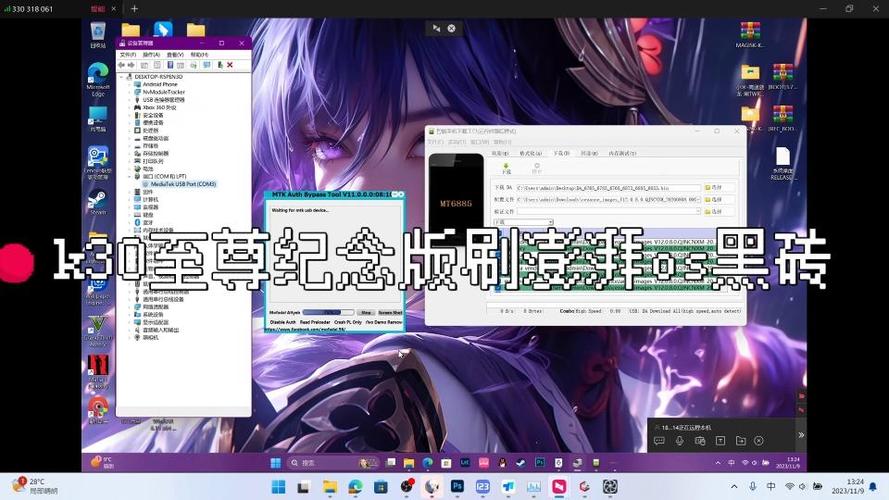Open the MAGISK archive on the desktop
Viewport: 889px width, 500px height.
coord(750,34)
